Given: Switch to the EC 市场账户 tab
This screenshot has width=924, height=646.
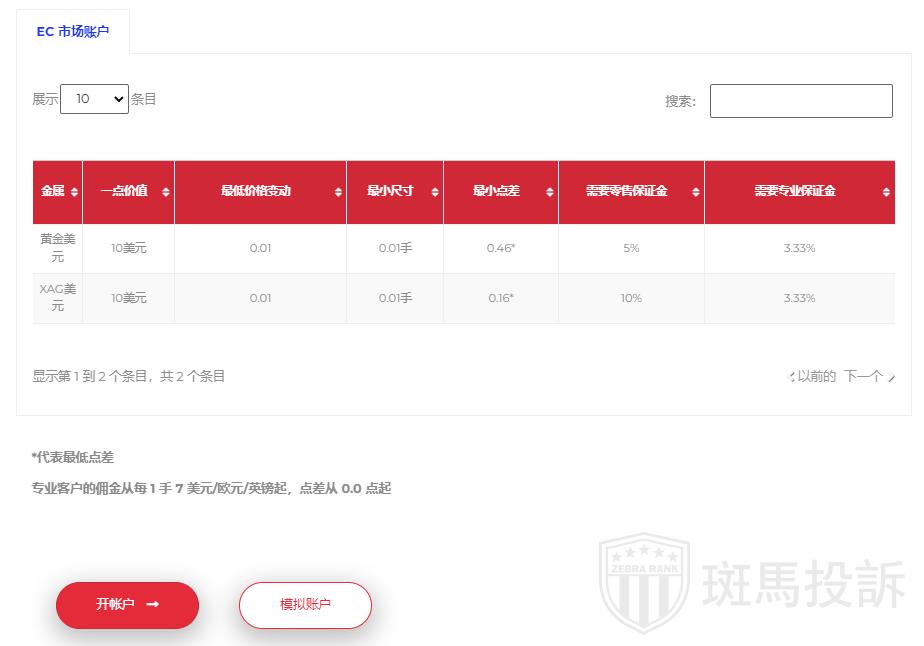Looking at the screenshot, I should (73, 32).
